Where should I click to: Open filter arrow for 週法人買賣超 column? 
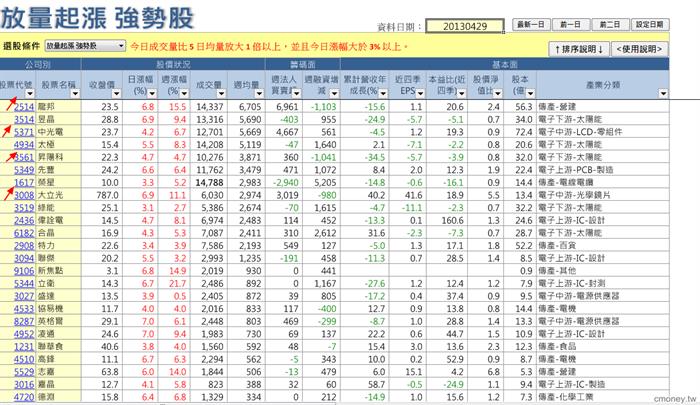[296, 93]
